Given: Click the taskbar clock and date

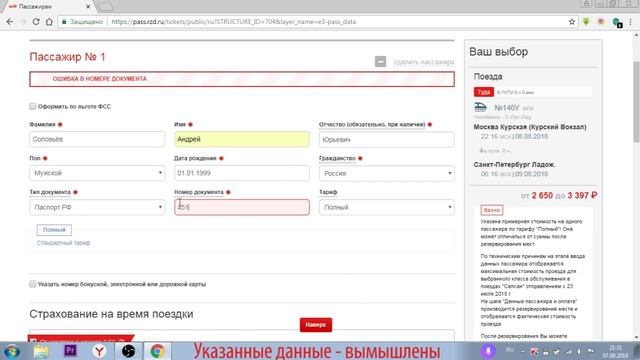Looking at the screenshot, I should 616,351.
